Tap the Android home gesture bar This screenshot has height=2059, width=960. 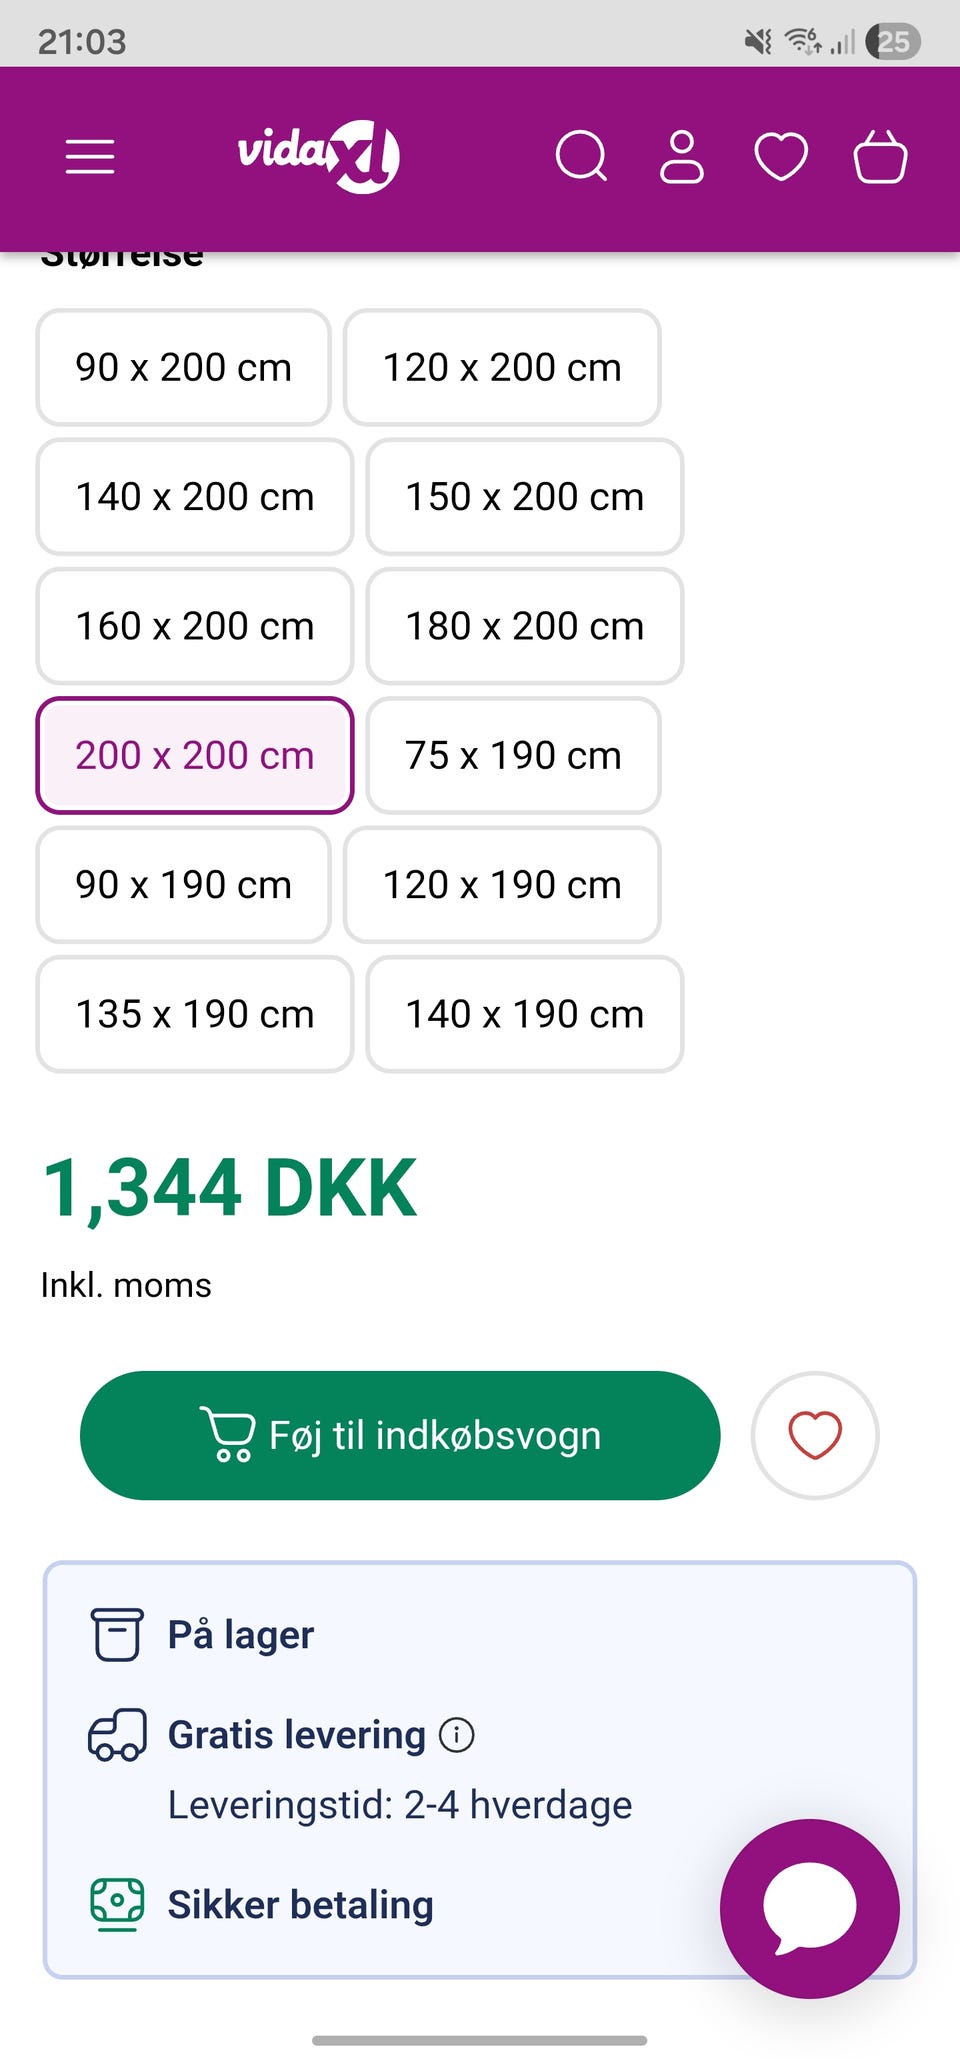click(480, 2040)
